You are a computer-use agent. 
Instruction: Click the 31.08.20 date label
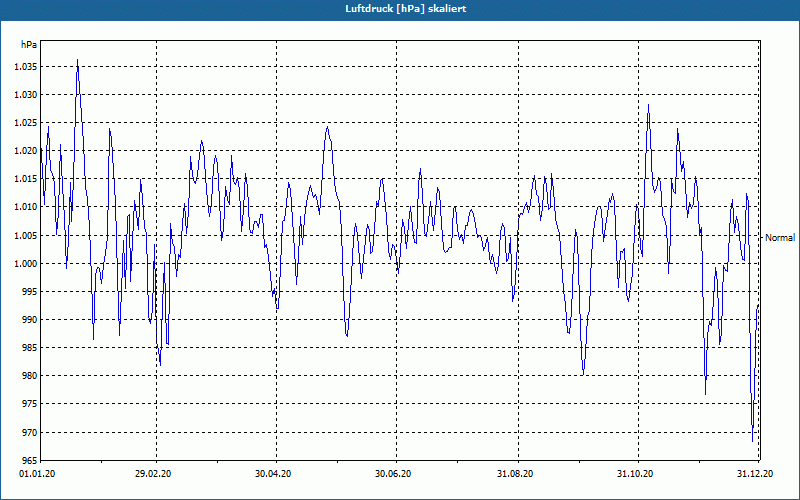tap(515, 474)
